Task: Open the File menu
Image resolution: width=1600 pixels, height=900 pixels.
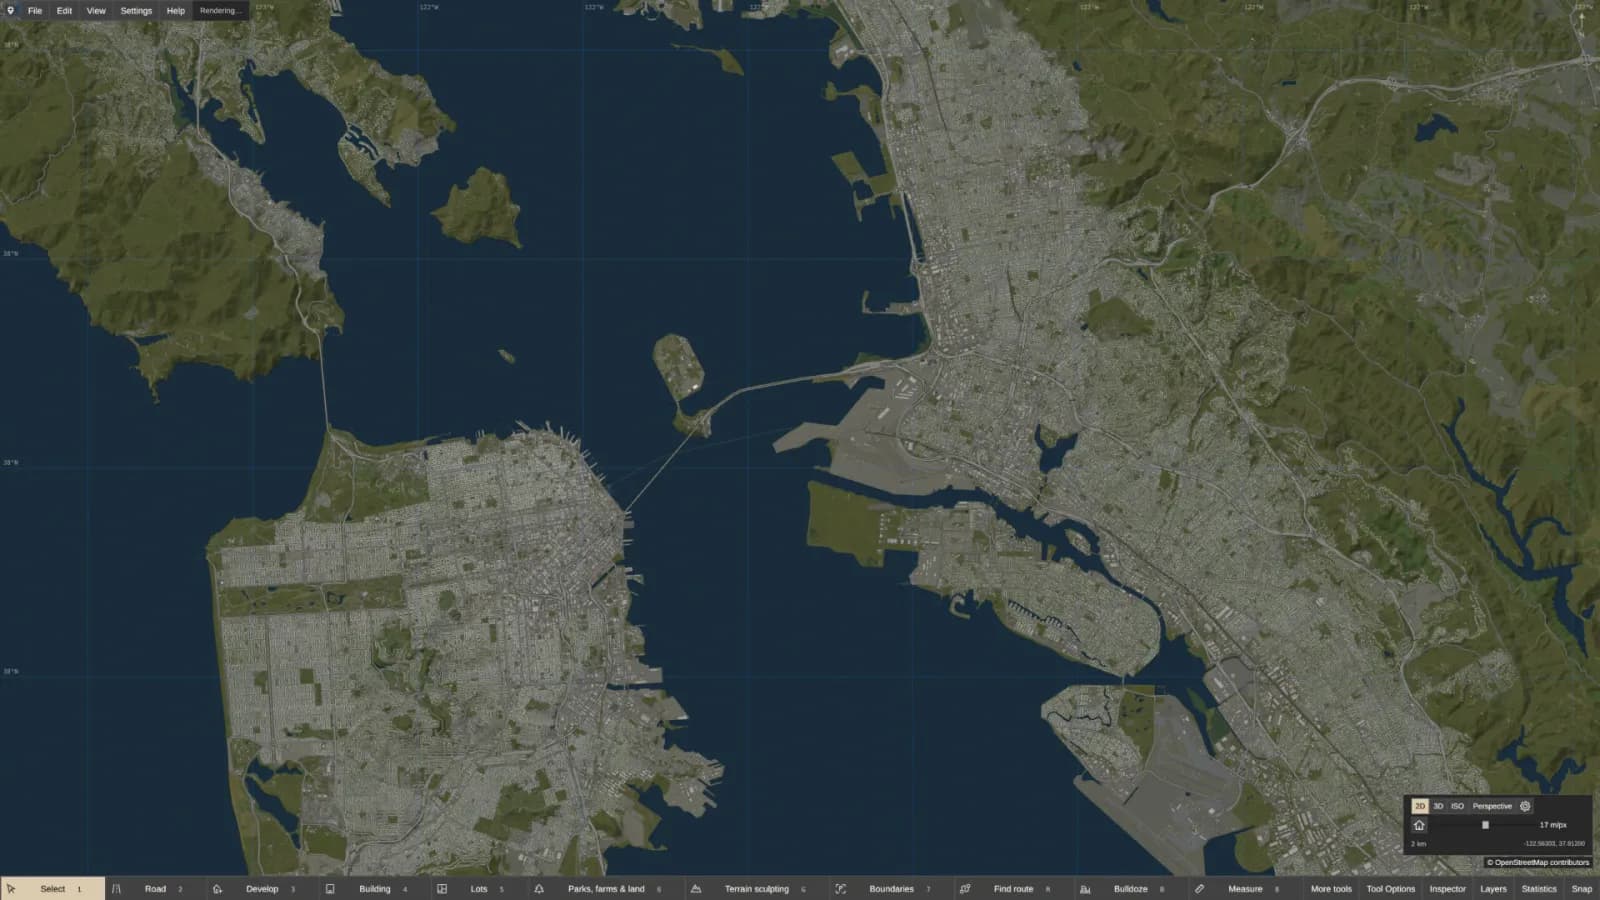Action: pos(35,11)
